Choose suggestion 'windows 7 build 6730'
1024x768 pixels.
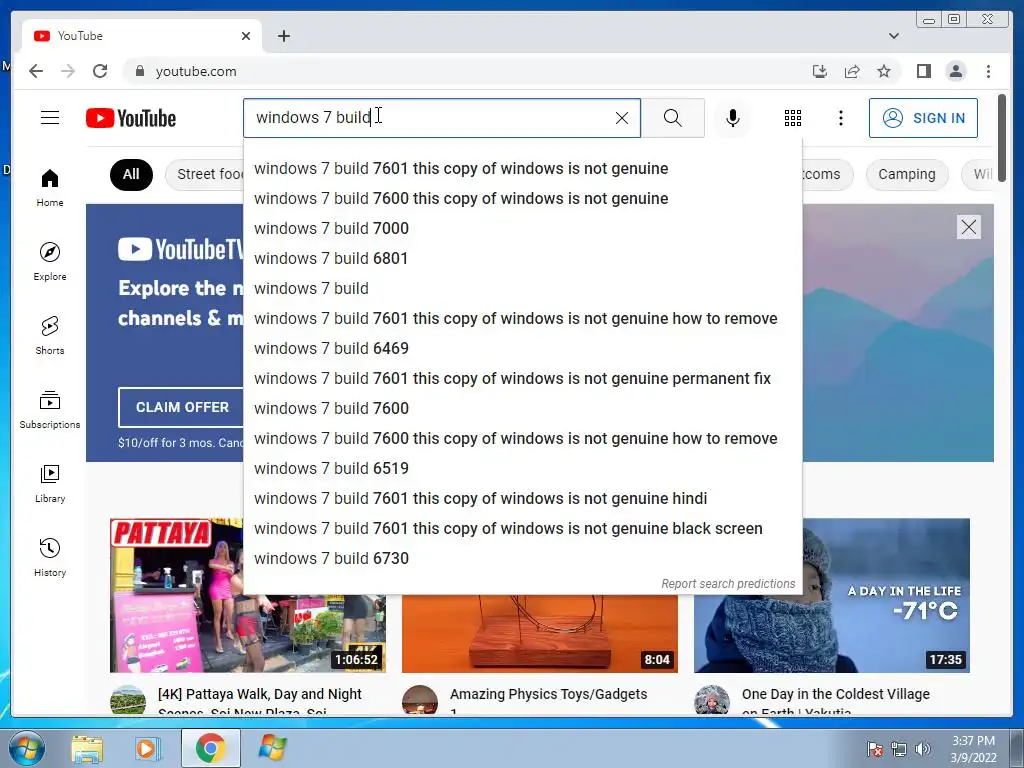click(522, 558)
